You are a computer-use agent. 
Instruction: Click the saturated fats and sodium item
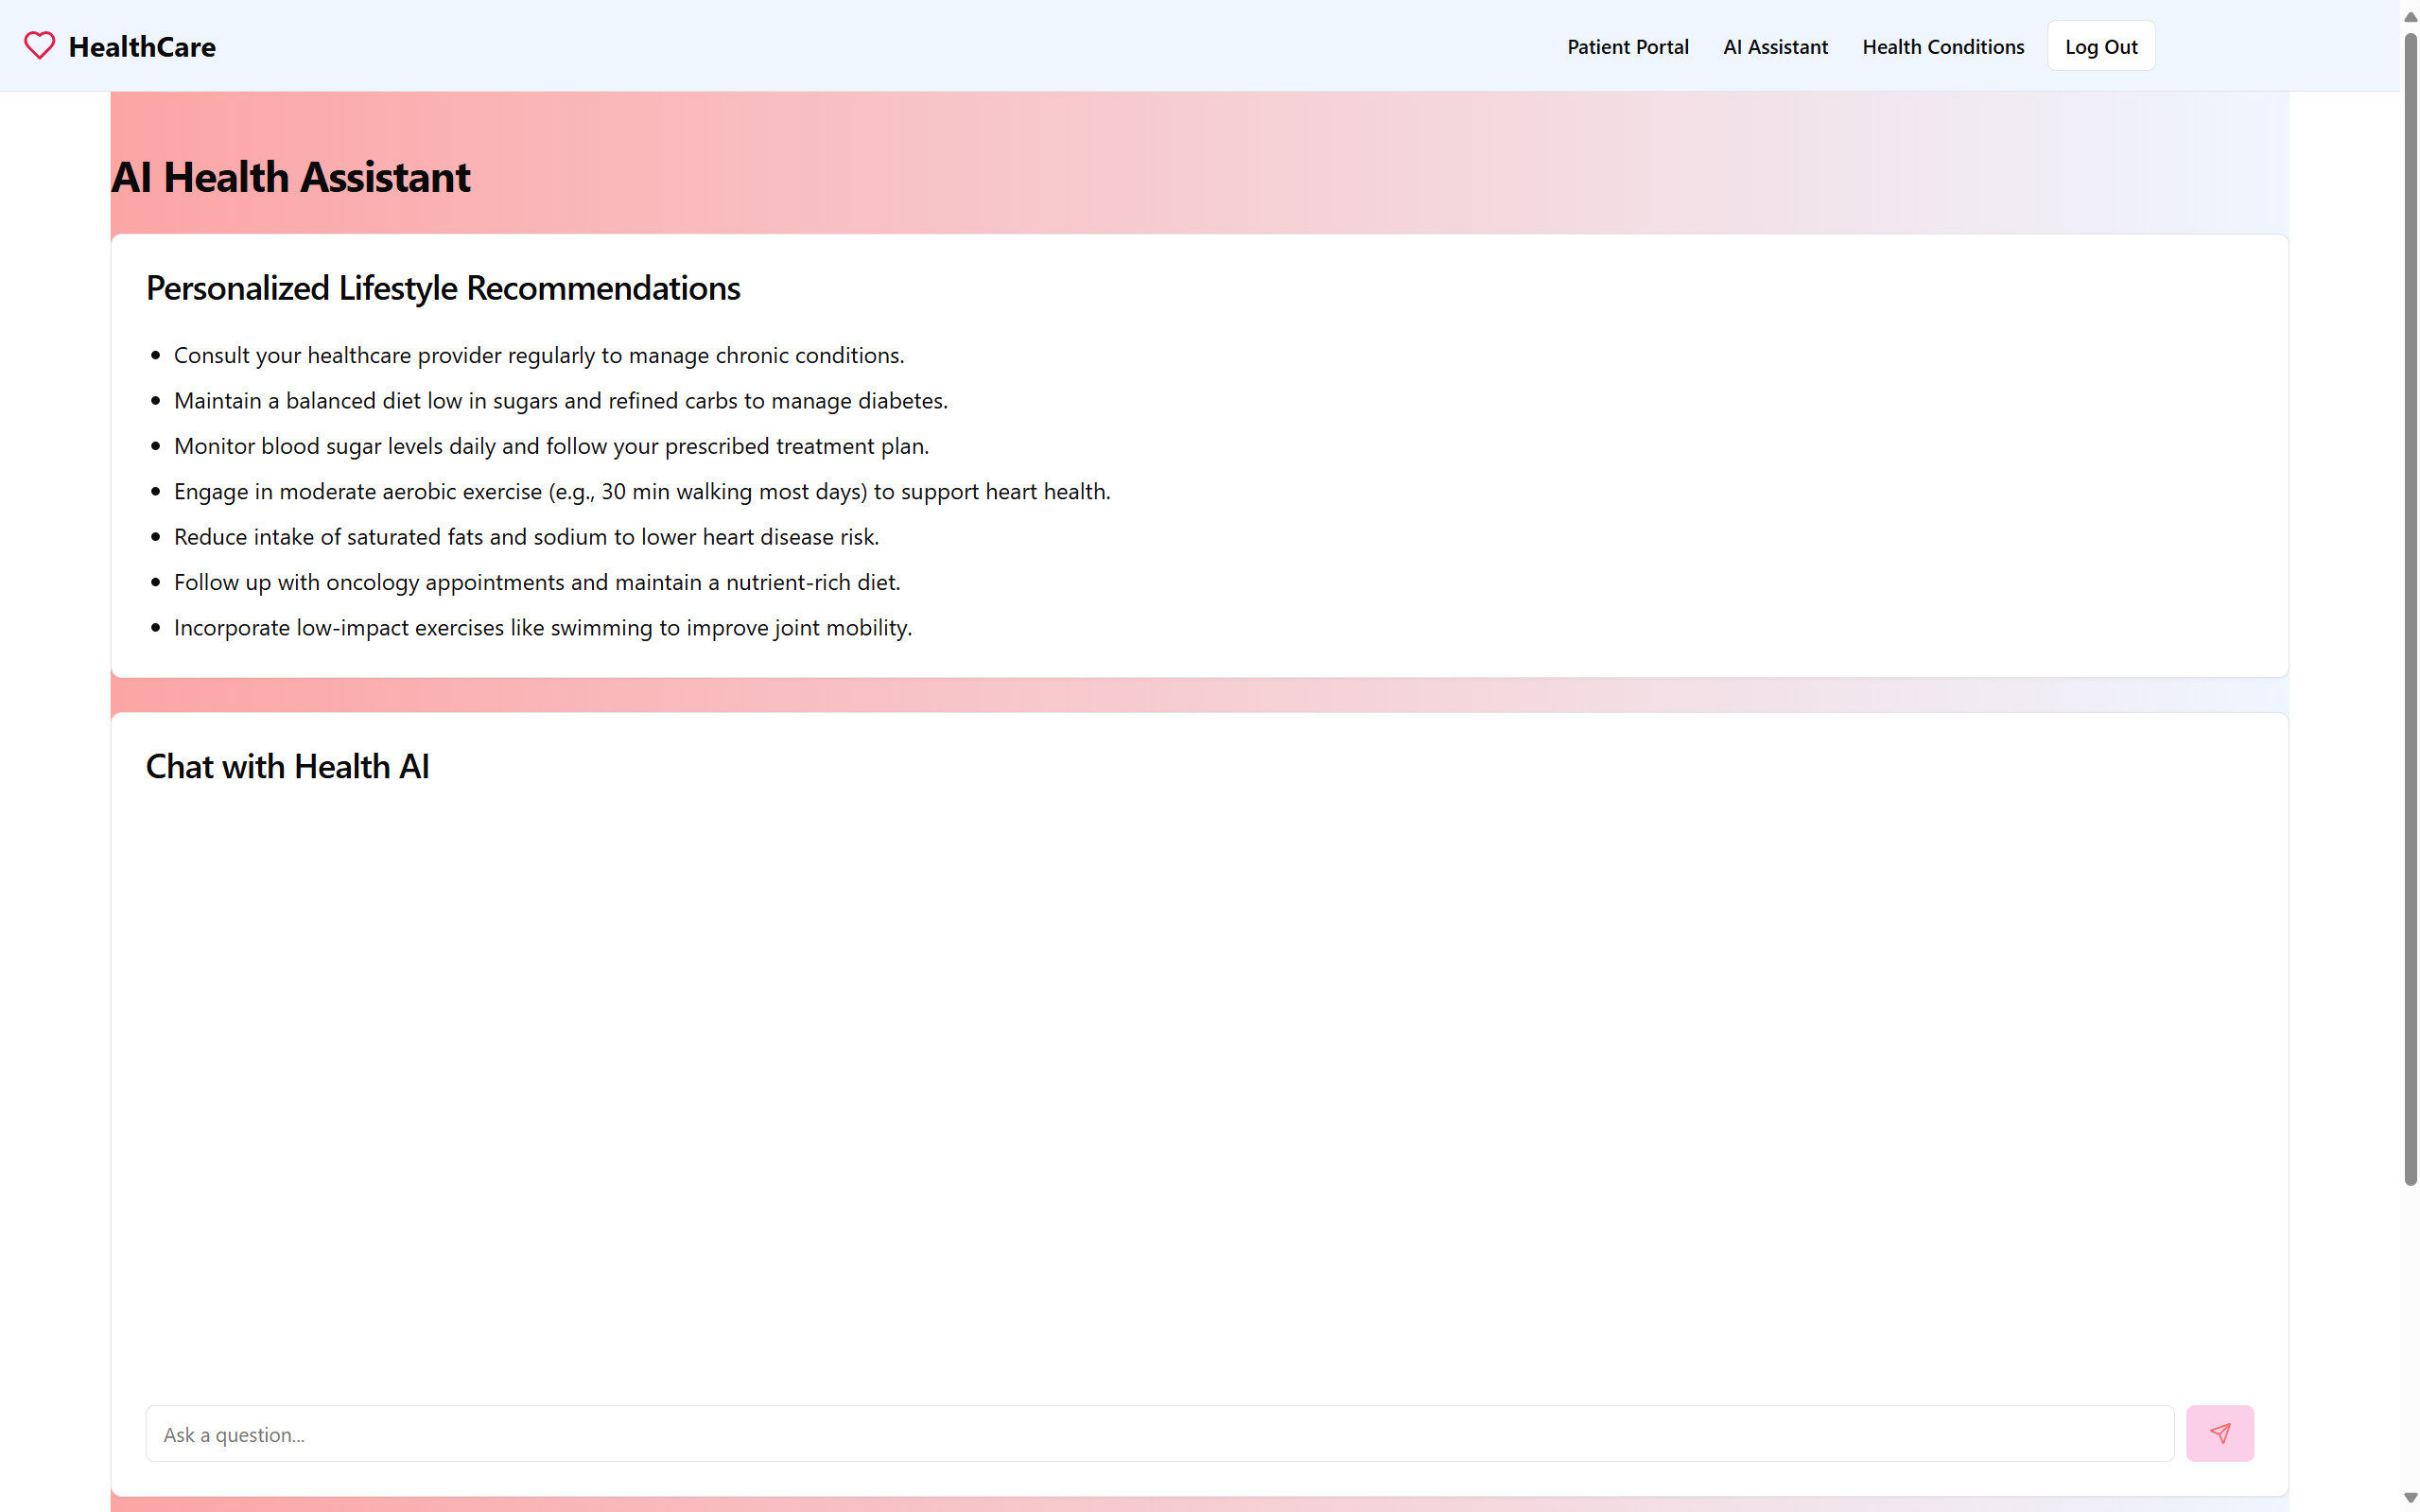click(x=526, y=537)
